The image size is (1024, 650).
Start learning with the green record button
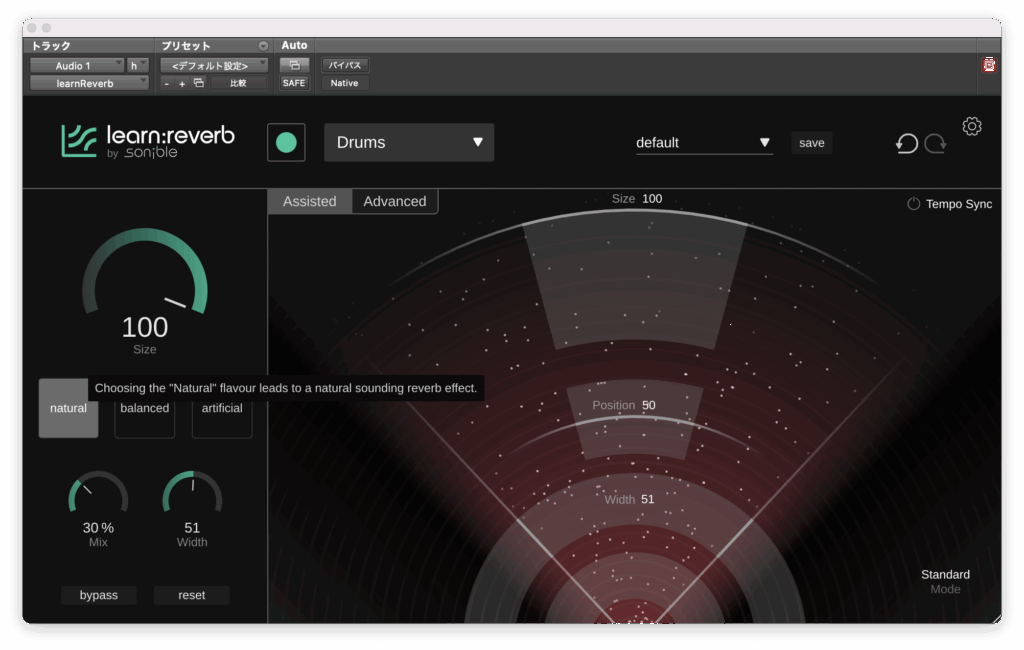coord(286,142)
